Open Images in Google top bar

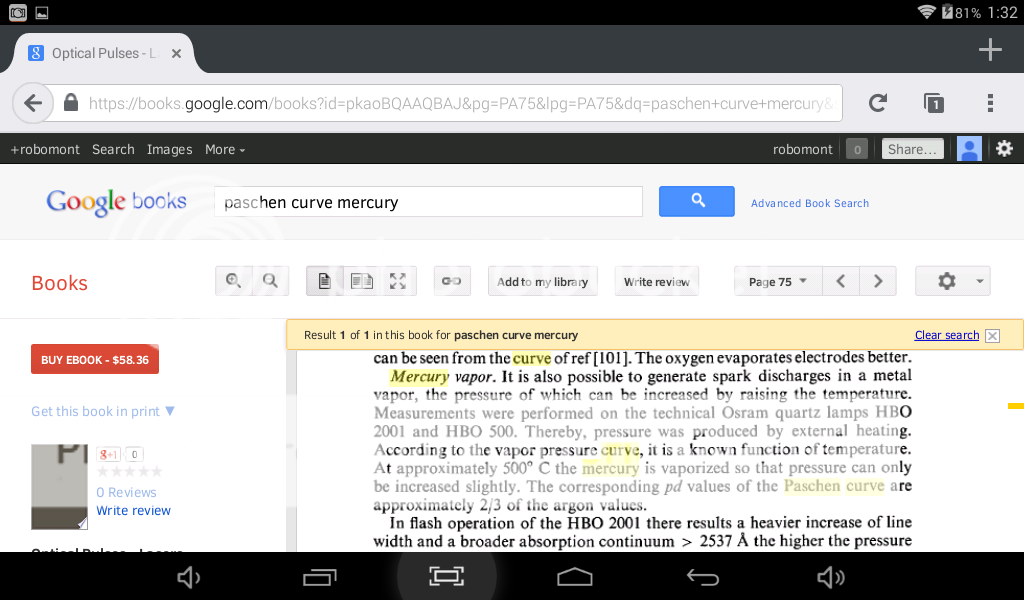click(x=170, y=150)
